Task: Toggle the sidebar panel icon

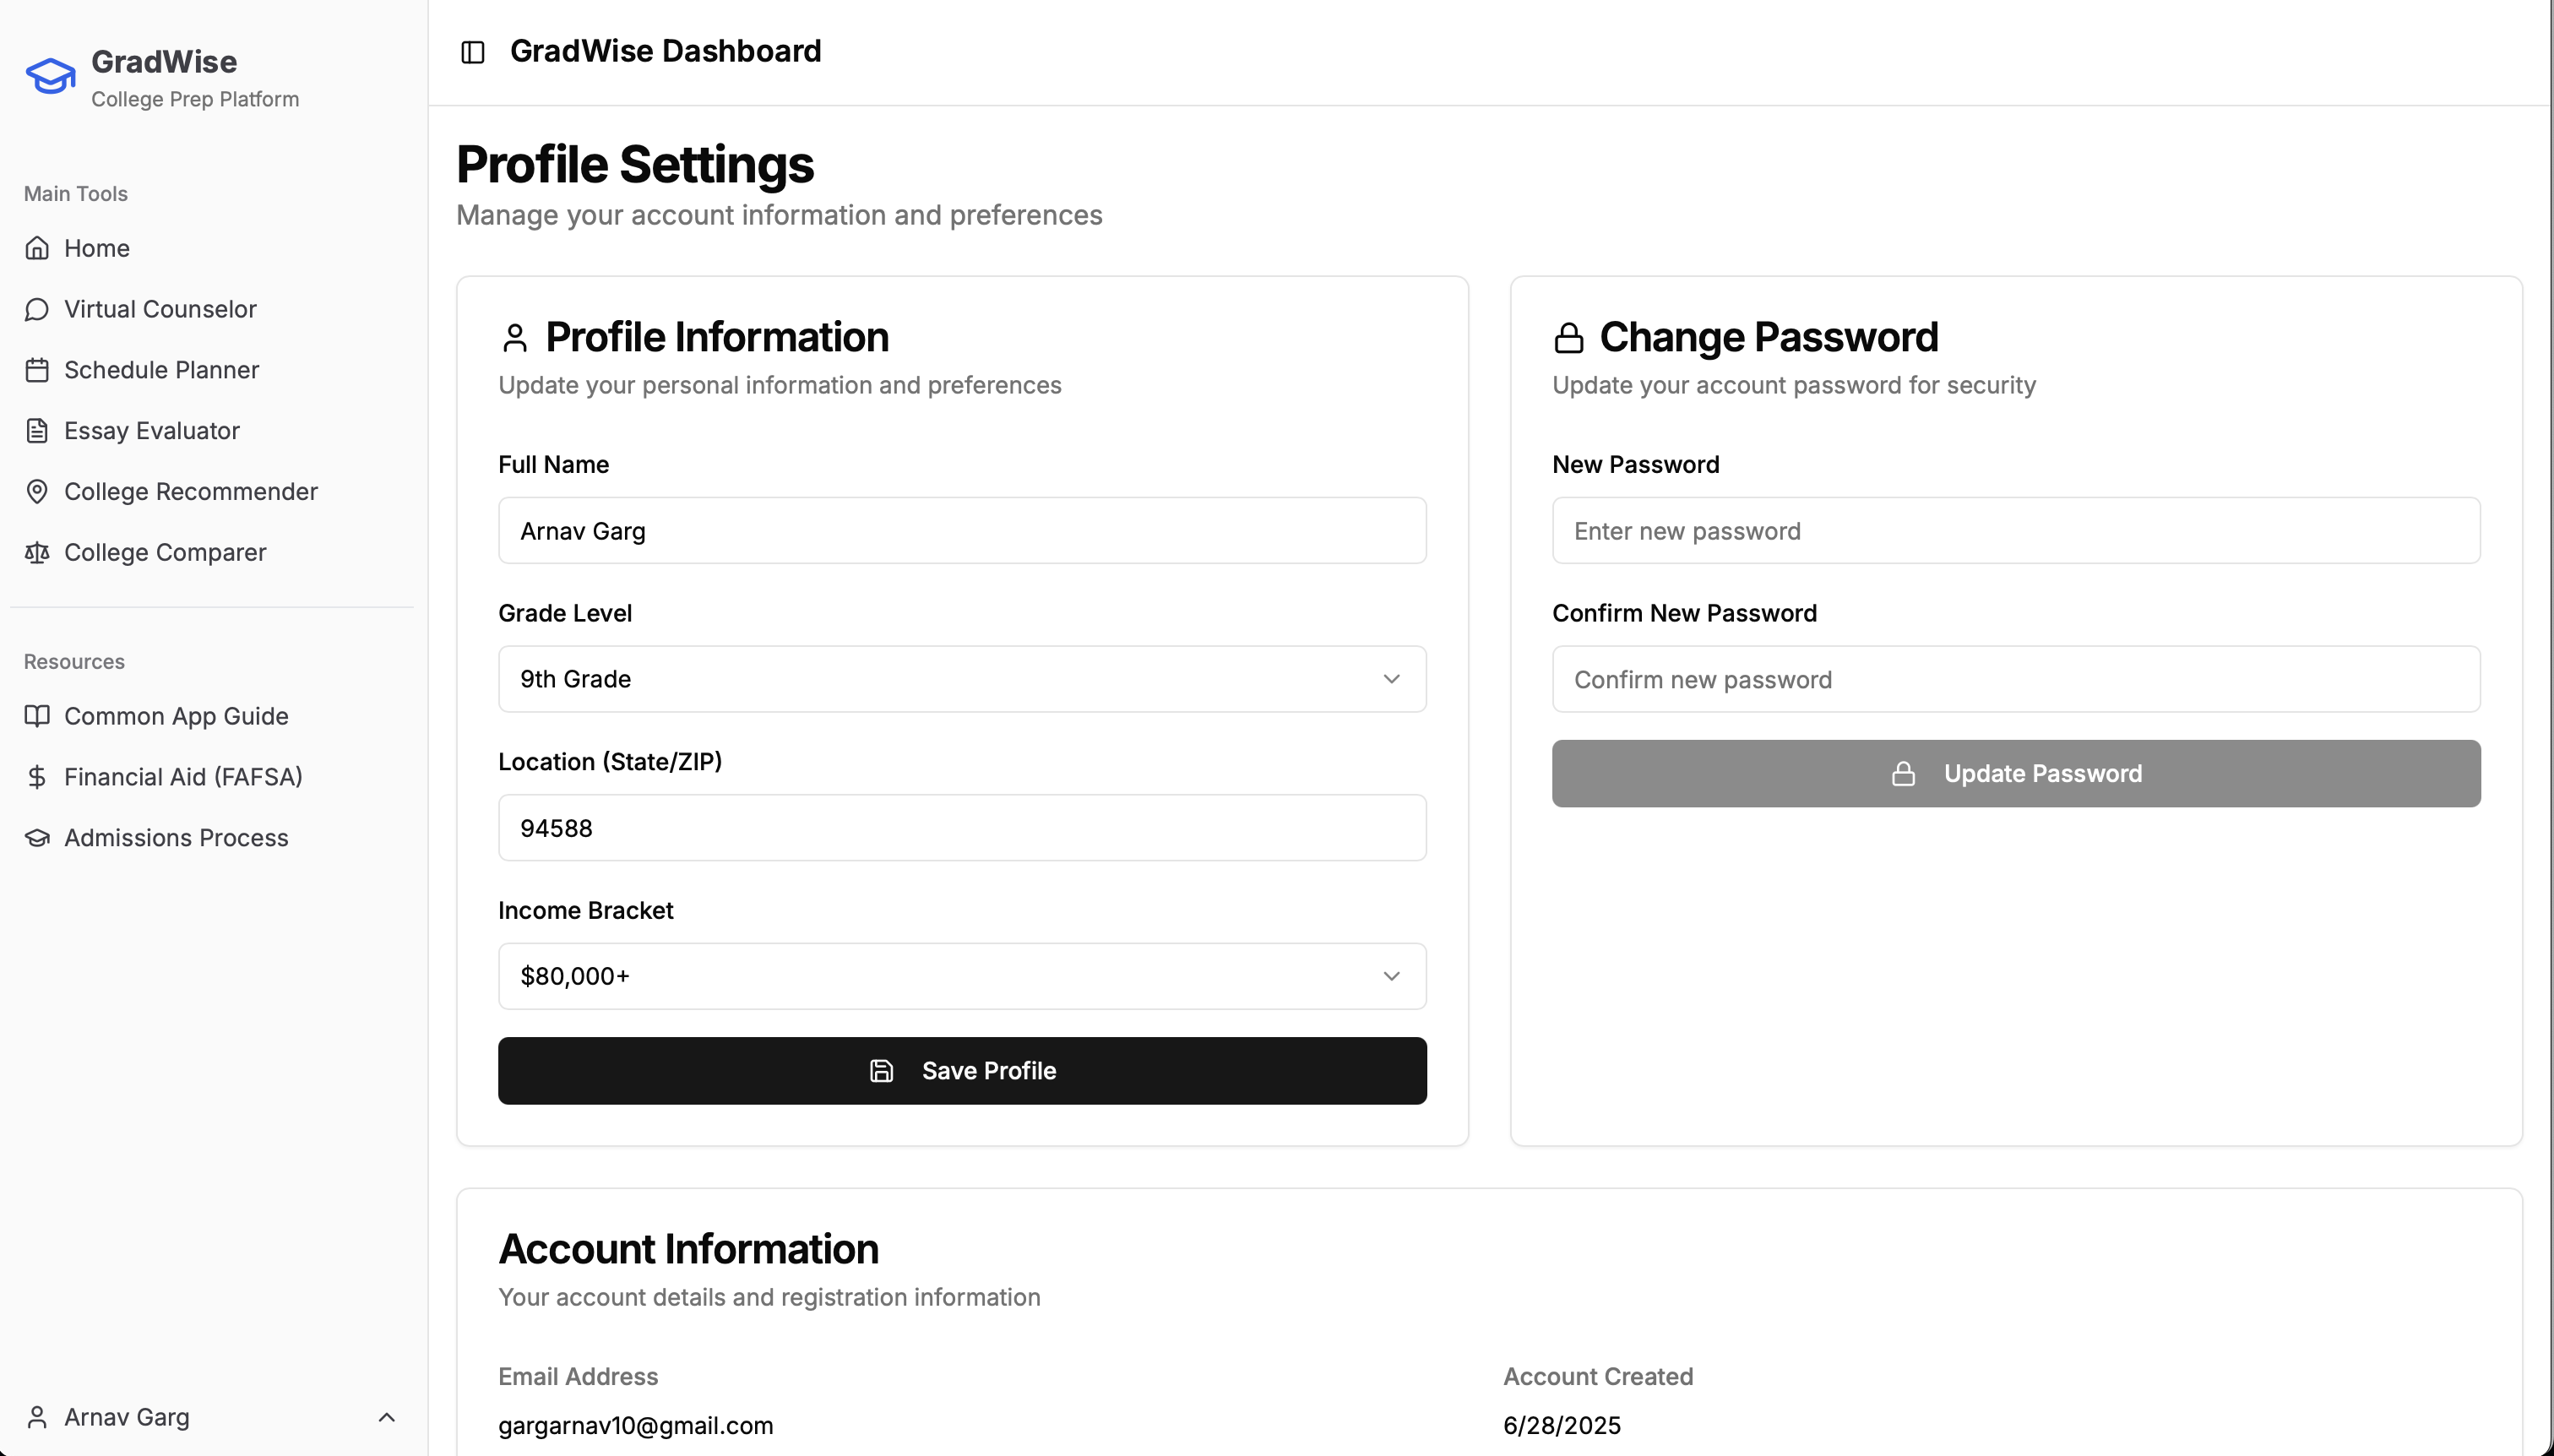Action: 473,52
